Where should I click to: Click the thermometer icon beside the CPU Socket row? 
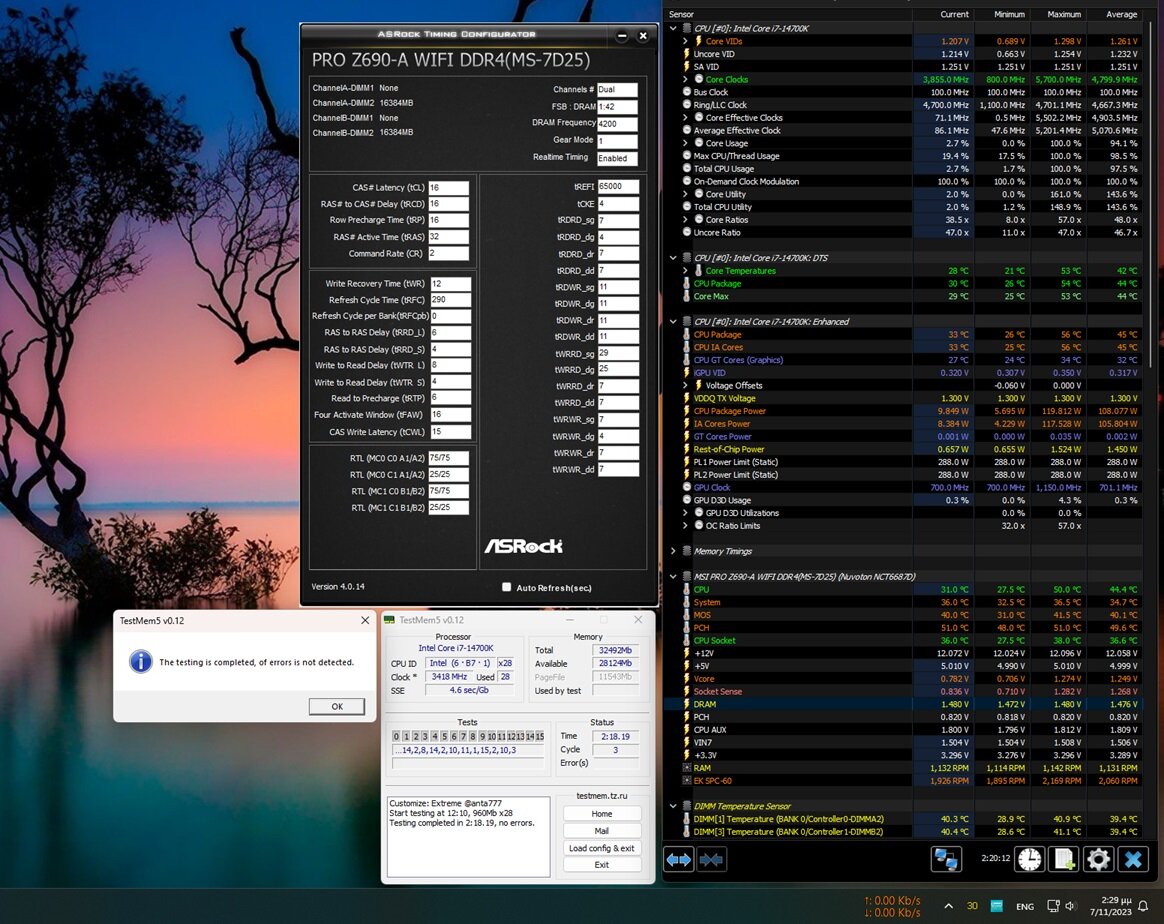[687, 640]
